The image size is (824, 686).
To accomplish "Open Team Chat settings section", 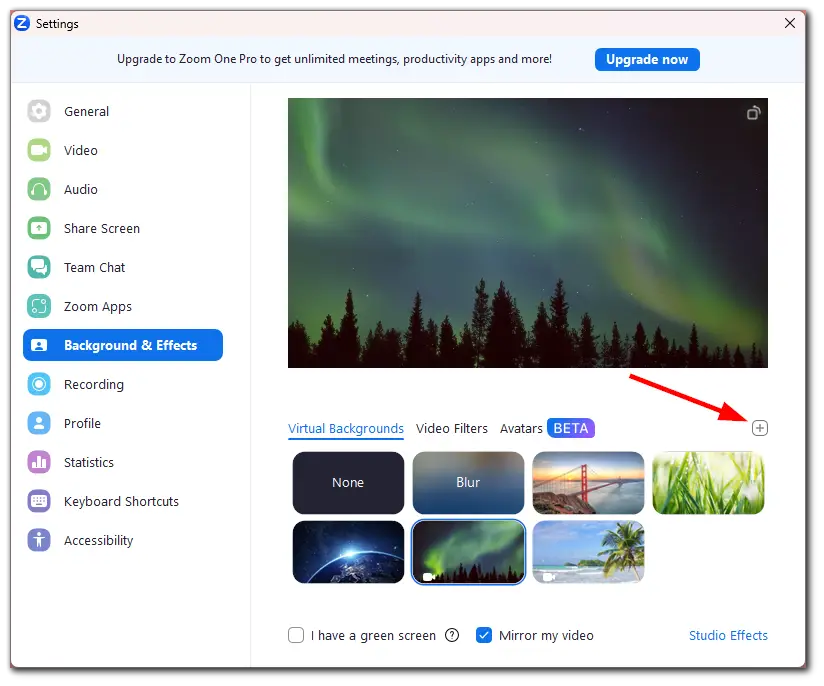I will coord(123,267).
